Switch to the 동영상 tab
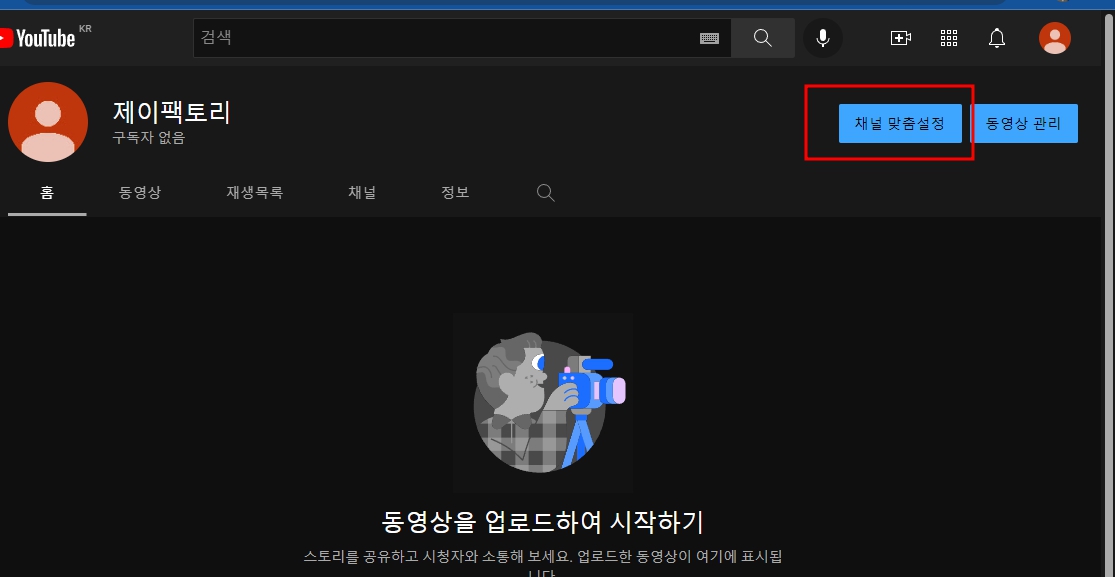 coord(140,192)
